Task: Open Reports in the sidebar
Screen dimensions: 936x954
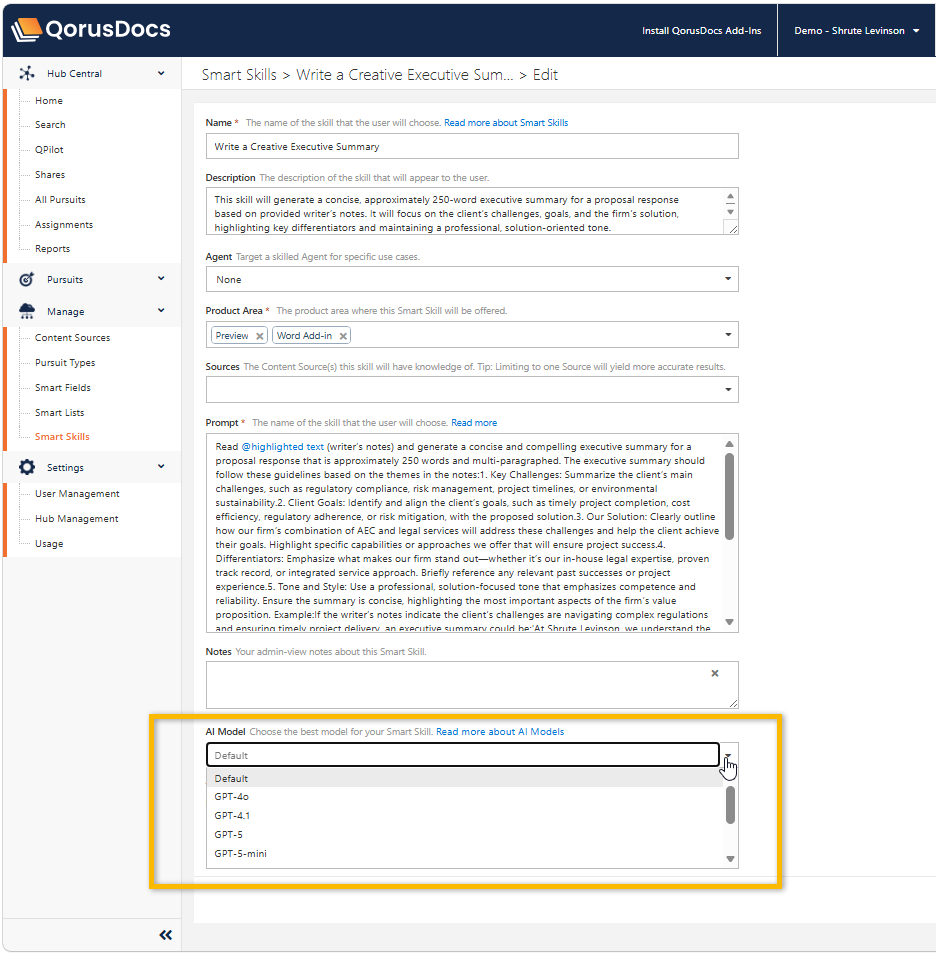Action: click(52, 249)
